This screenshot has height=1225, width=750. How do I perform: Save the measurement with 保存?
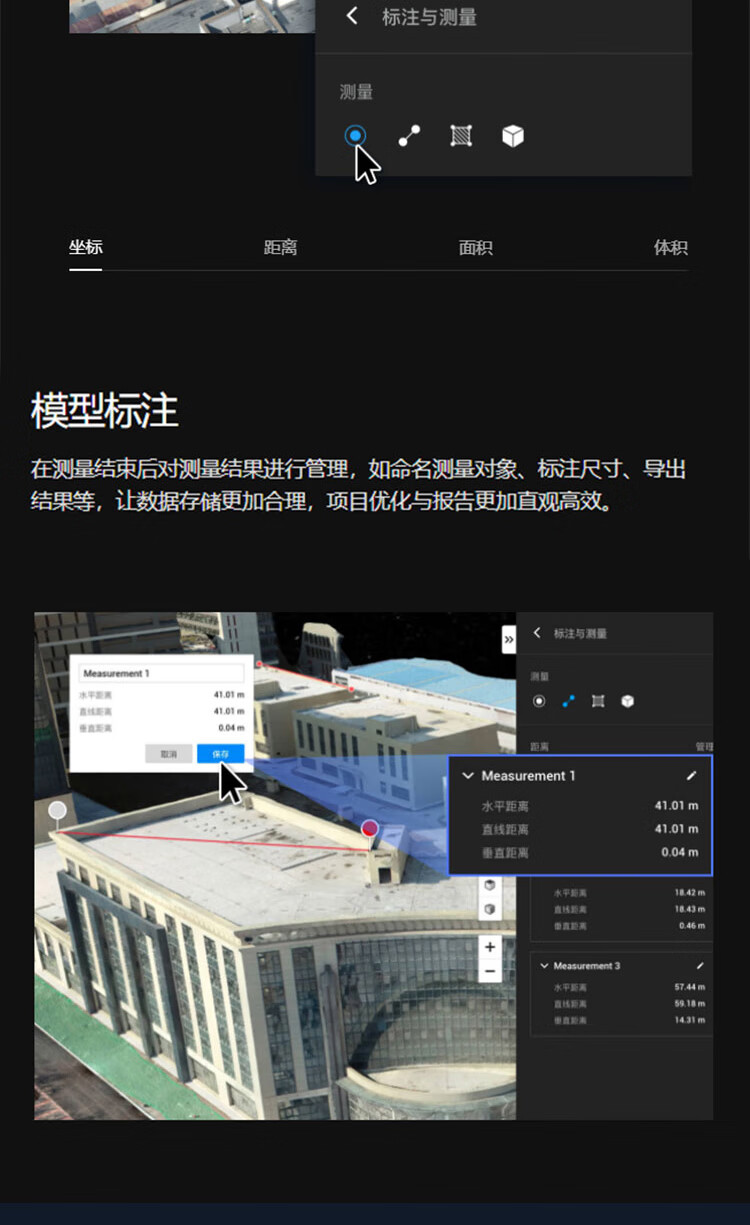pos(221,753)
